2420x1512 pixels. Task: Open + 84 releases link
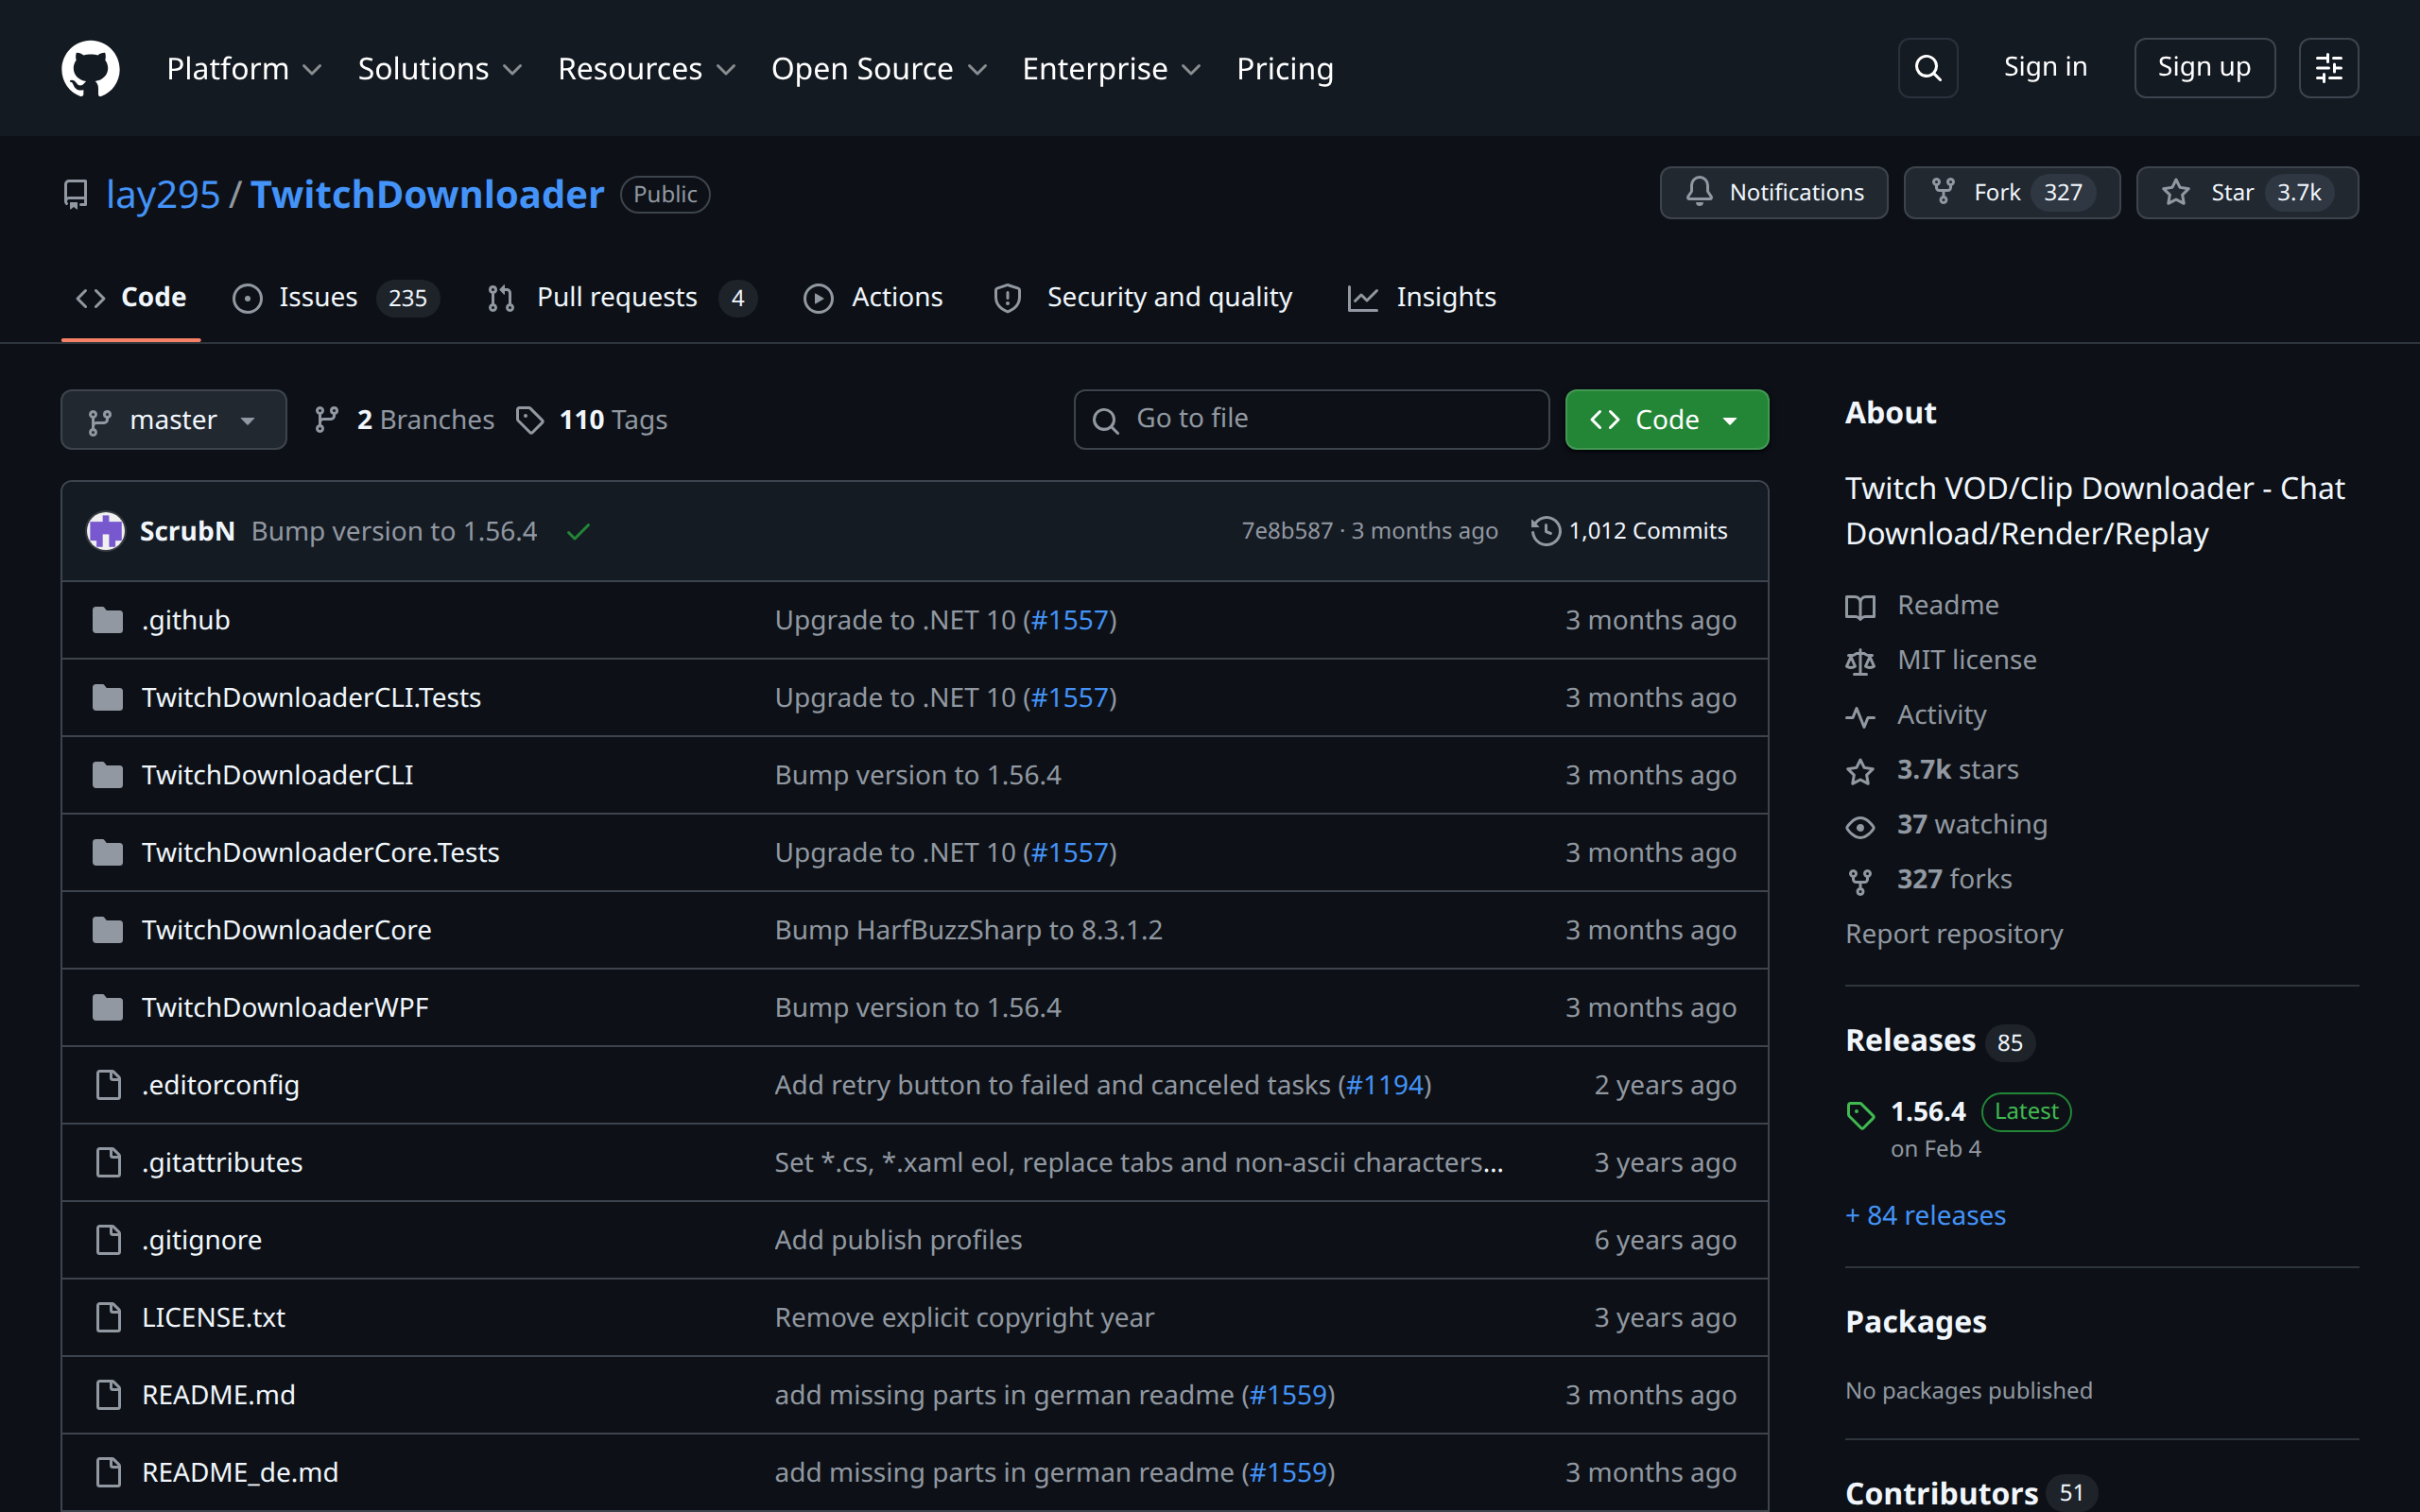(x=1925, y=1216)
